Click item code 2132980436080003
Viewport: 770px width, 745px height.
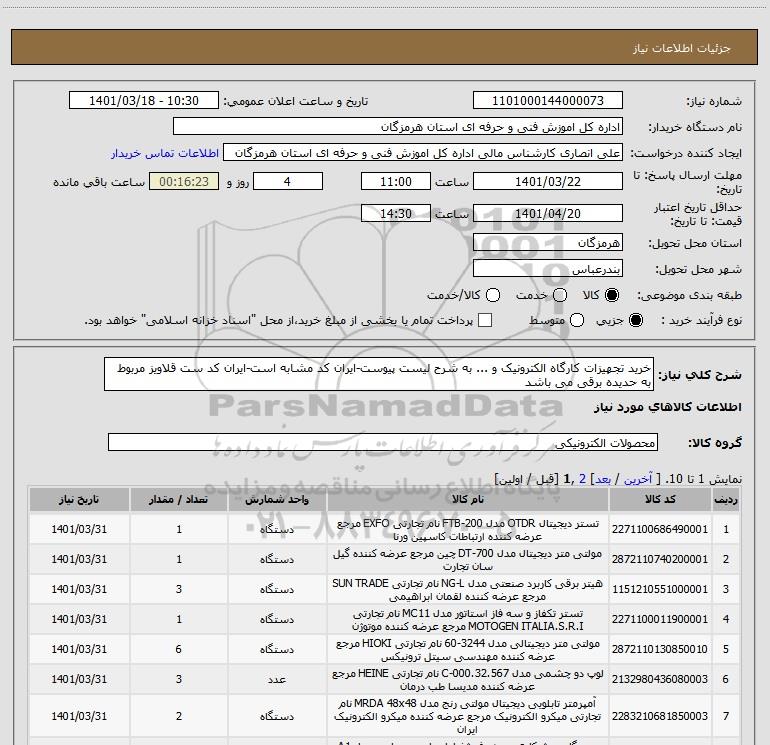tap(660, 679)
